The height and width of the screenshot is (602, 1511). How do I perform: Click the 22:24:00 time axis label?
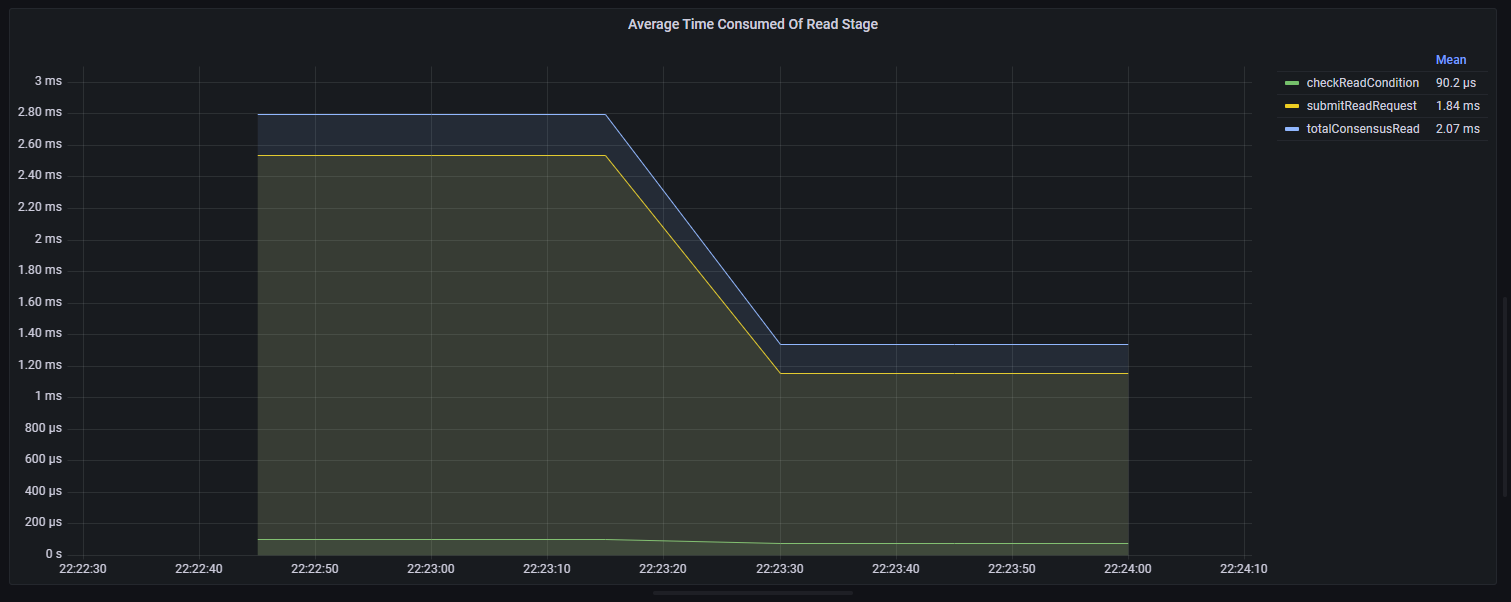click(x=1128, y=569)
